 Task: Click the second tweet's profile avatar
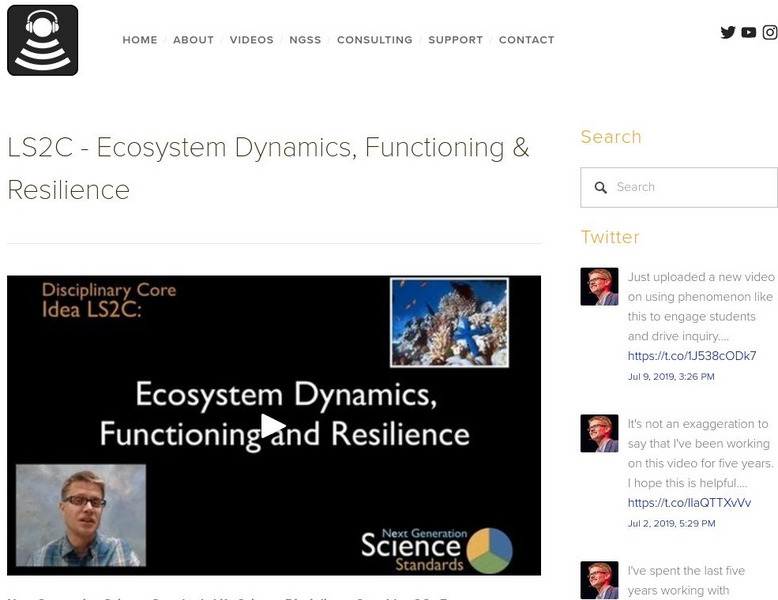pyautogui.click(x=599, y=433)
